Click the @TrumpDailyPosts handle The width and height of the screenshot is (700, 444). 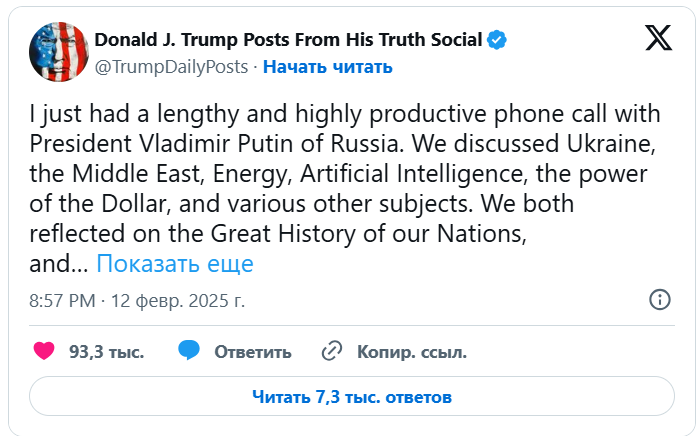tap(171, 67)
